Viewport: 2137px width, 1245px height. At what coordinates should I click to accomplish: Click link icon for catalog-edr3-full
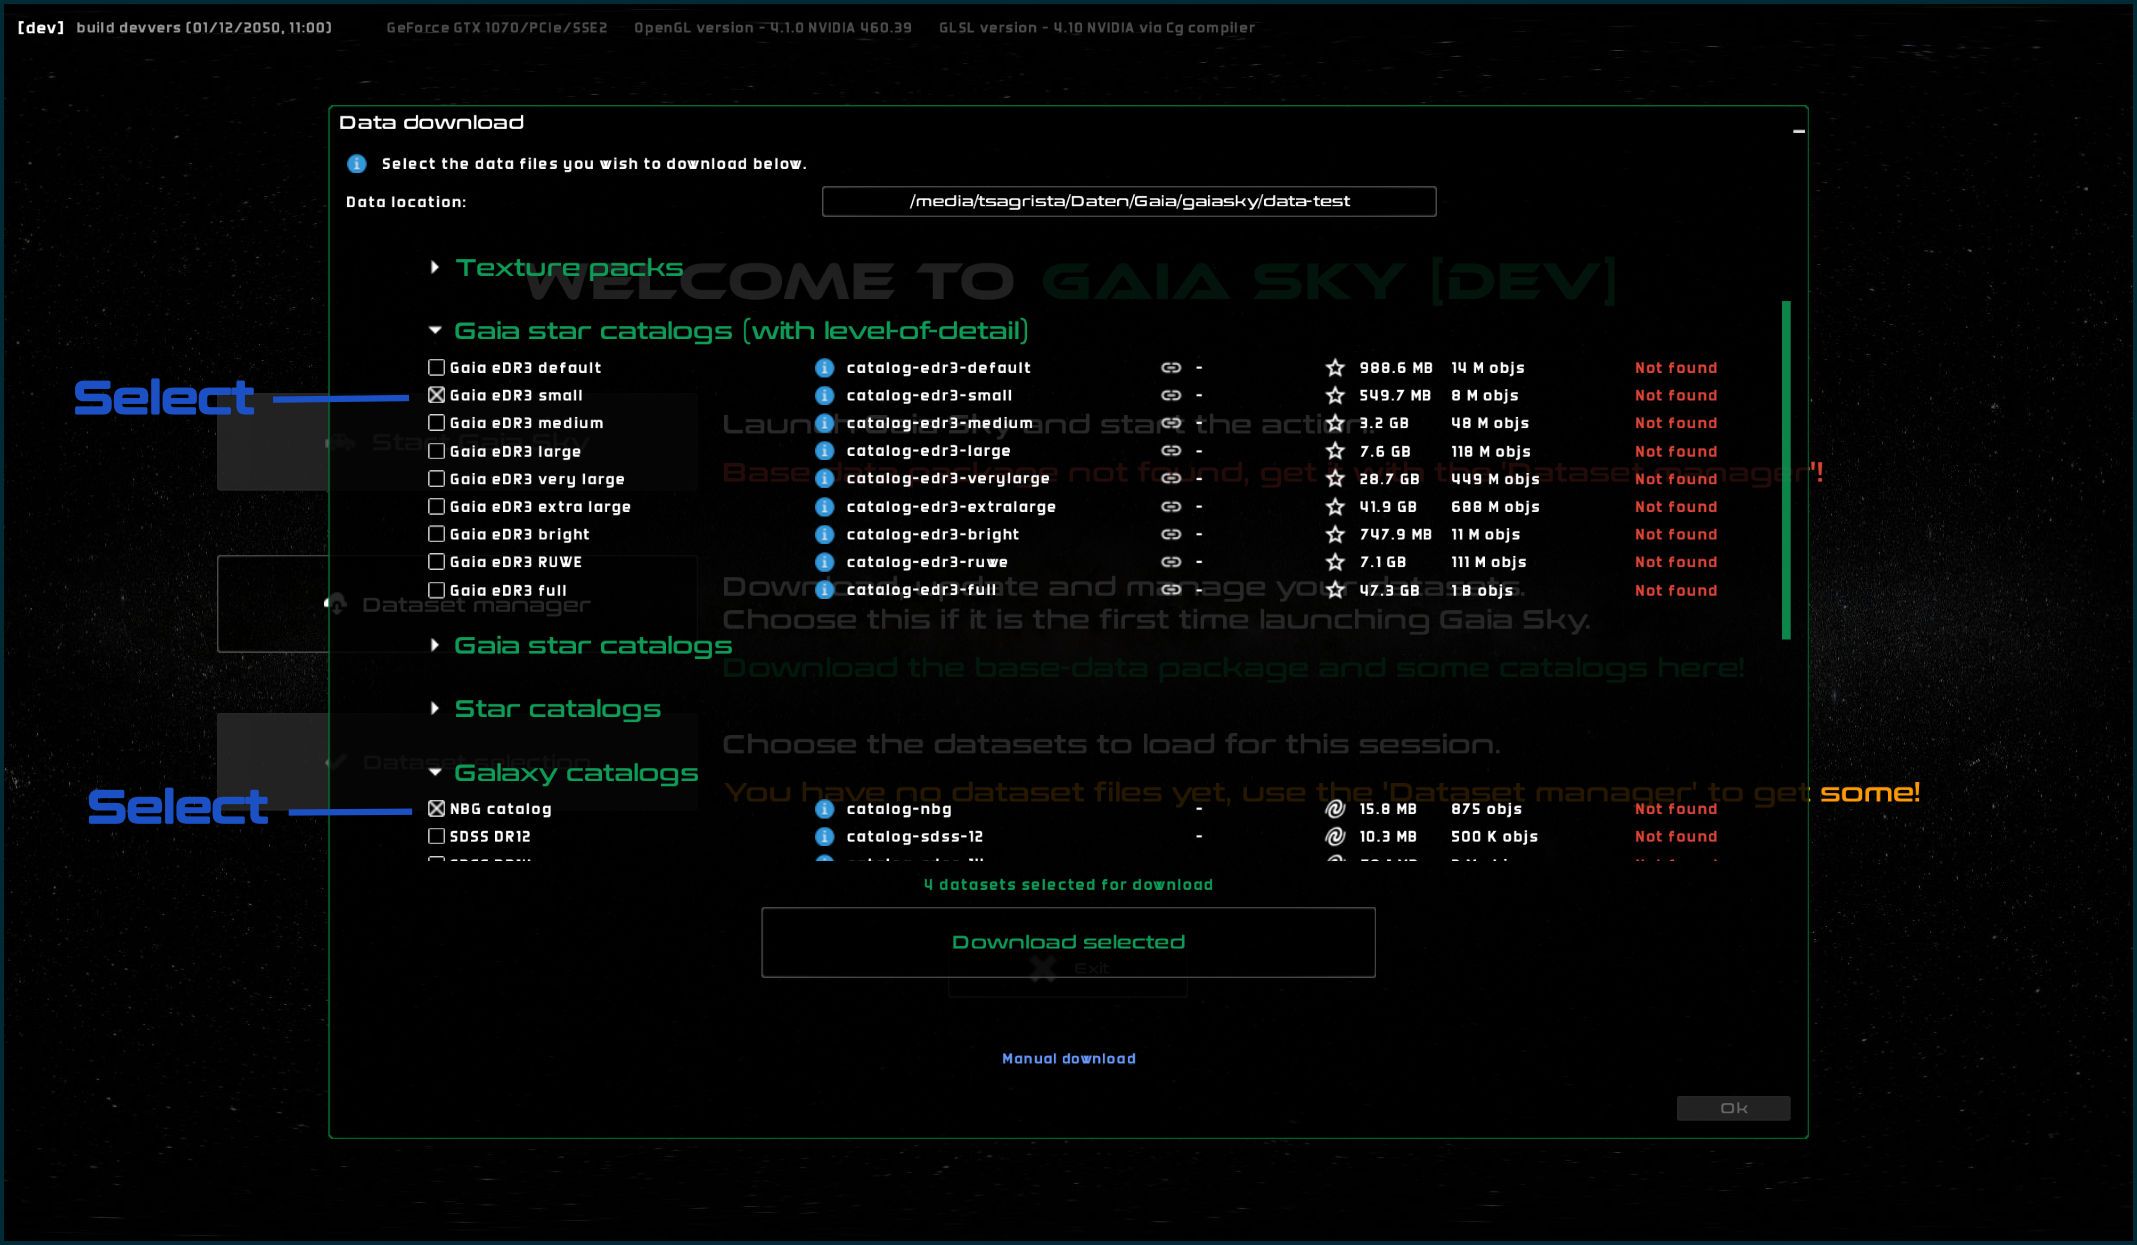[1171, 590]
